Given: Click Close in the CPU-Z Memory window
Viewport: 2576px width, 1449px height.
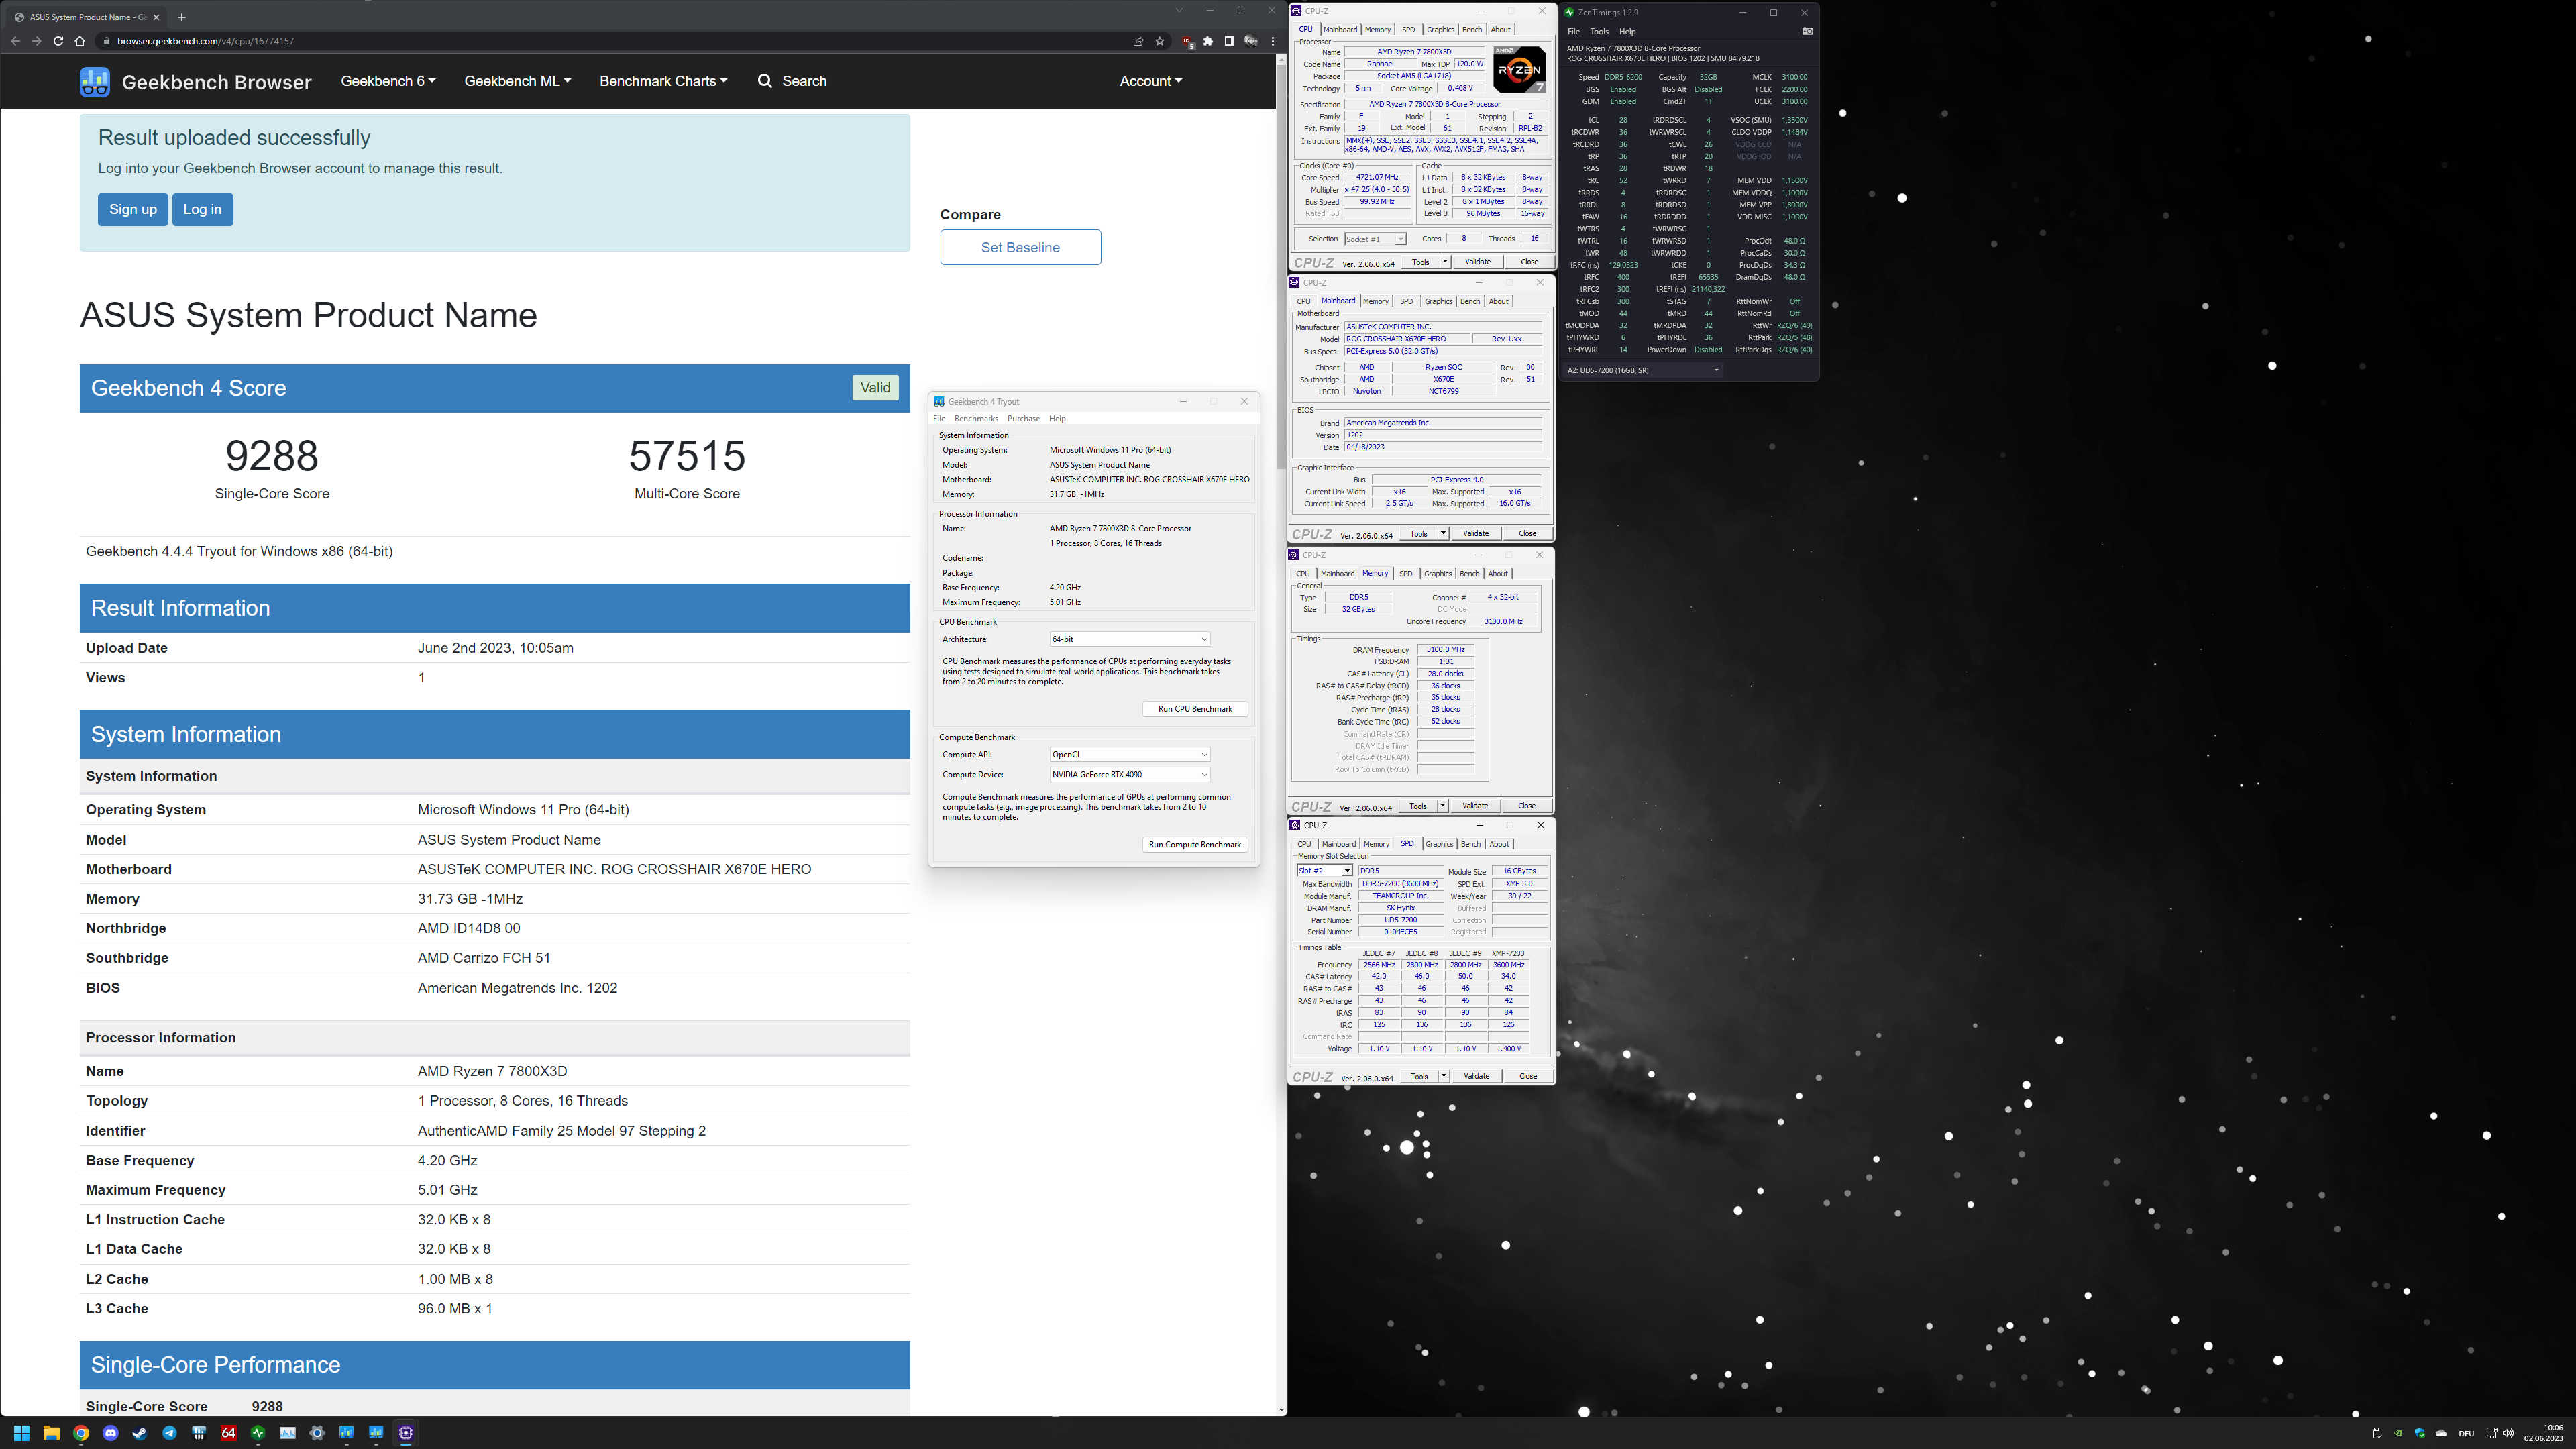Looking at the screenshot, I should 1526,806.
